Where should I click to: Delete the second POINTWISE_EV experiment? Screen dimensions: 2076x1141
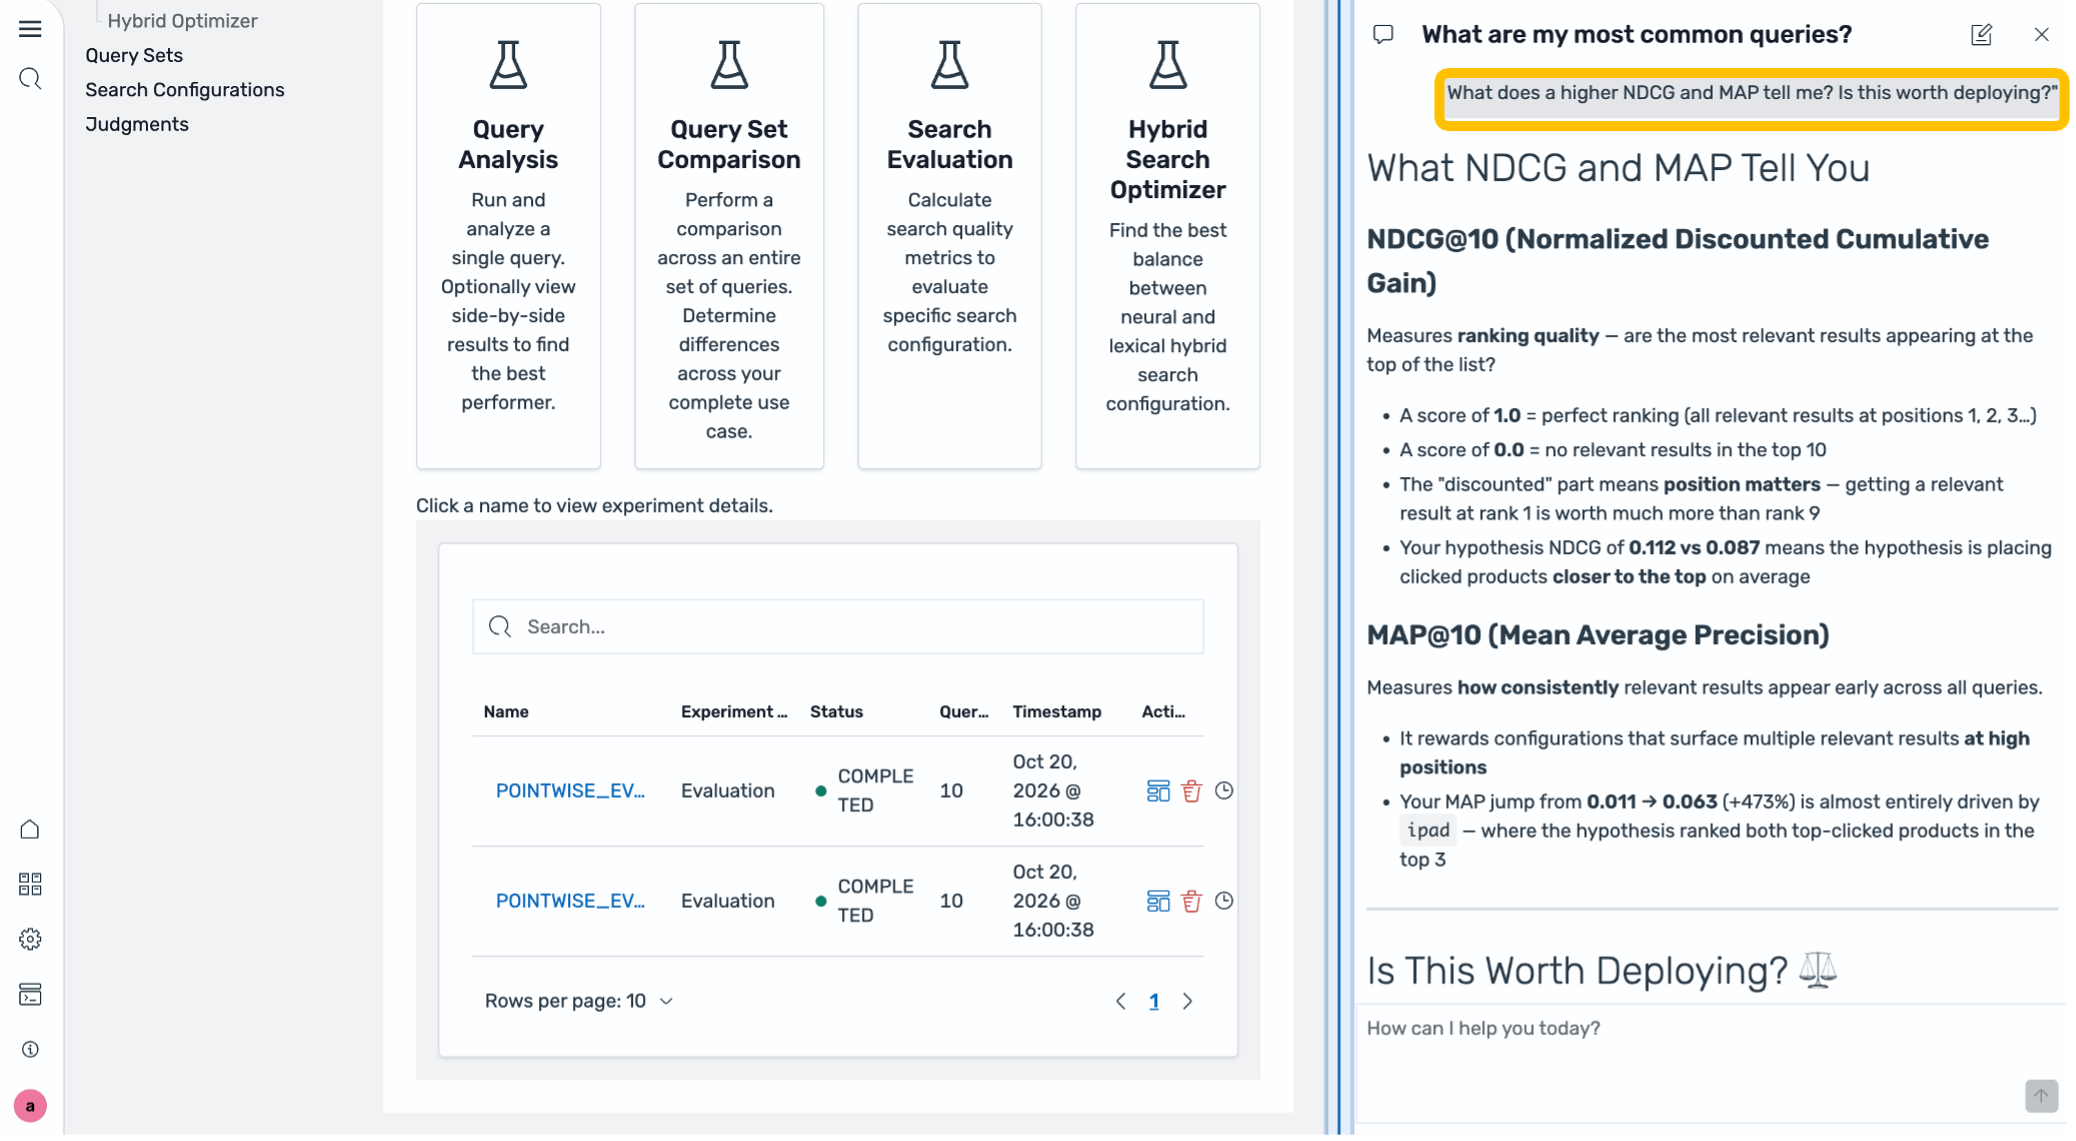[x=1191, y=902]
